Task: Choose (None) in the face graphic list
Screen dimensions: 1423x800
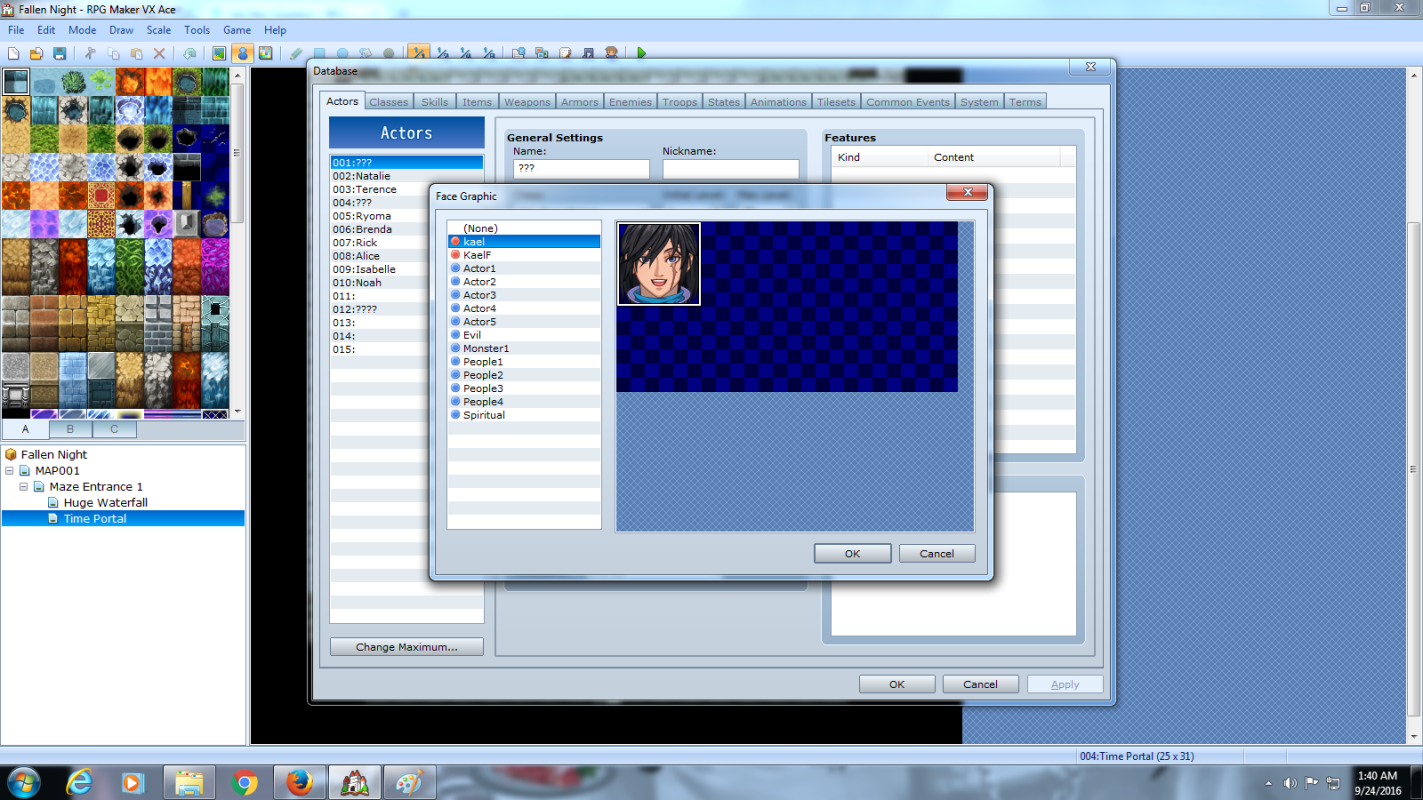Action: 524,228
